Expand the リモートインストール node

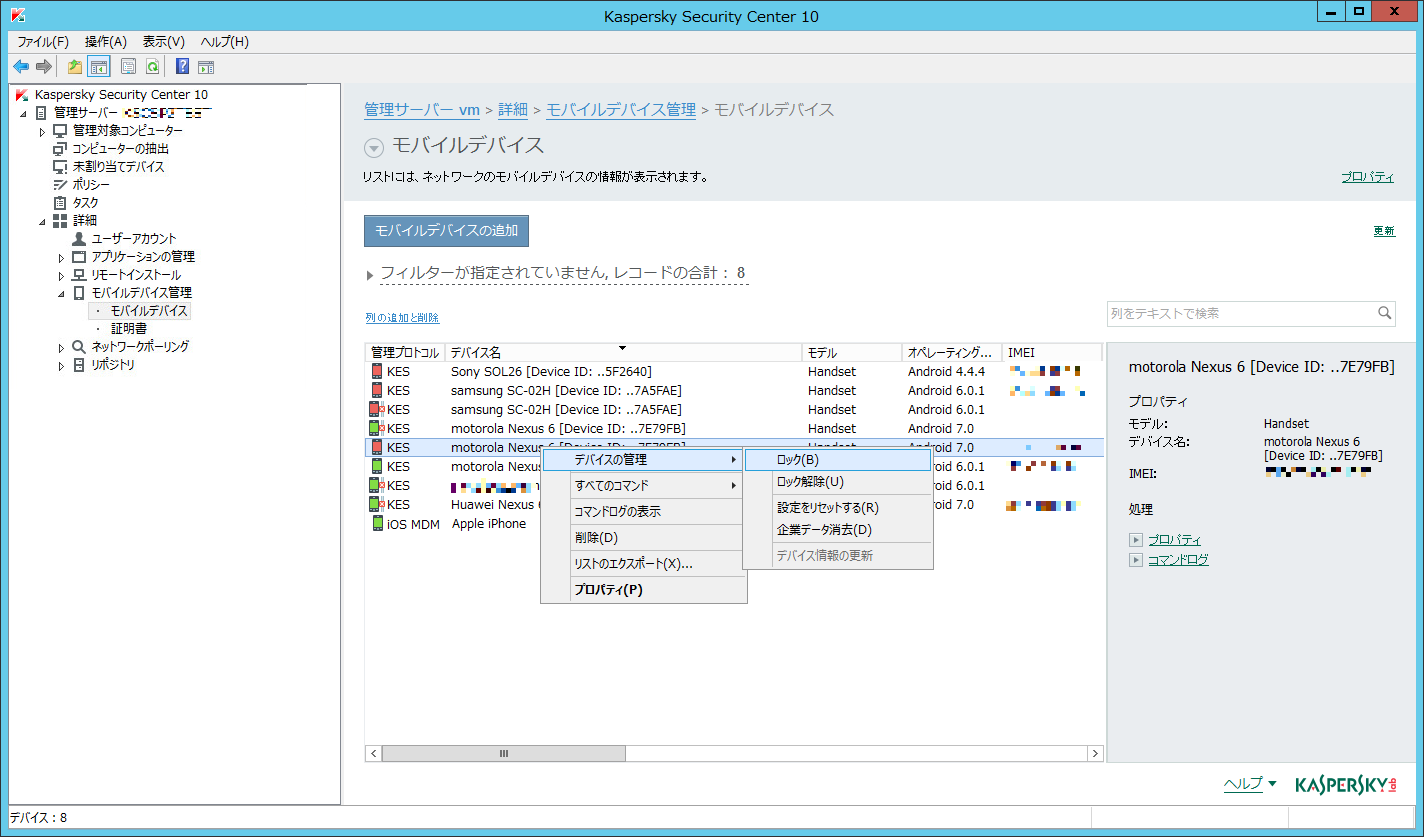click(x=61, y=276)
